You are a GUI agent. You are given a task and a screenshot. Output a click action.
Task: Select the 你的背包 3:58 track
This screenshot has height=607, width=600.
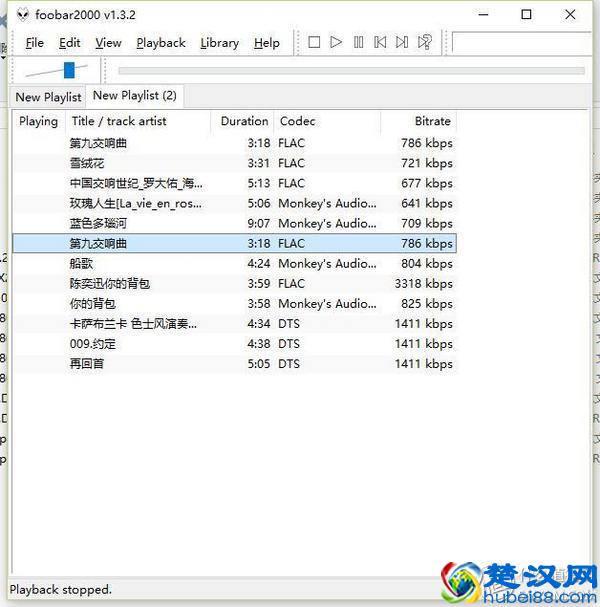coord(235,304)
